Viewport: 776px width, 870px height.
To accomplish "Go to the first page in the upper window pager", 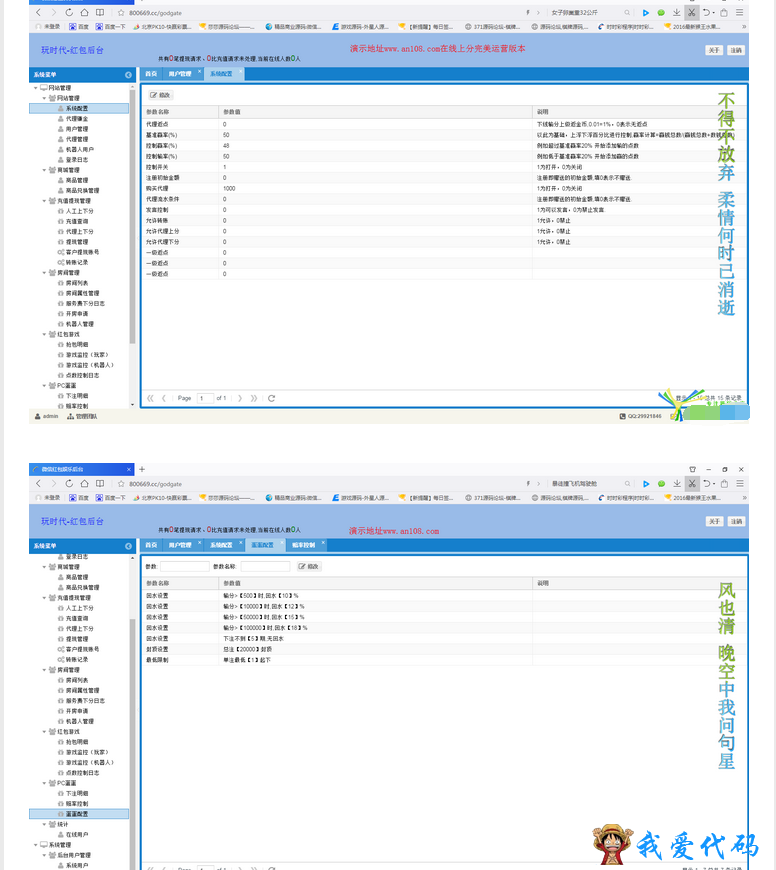I will 150,398.
